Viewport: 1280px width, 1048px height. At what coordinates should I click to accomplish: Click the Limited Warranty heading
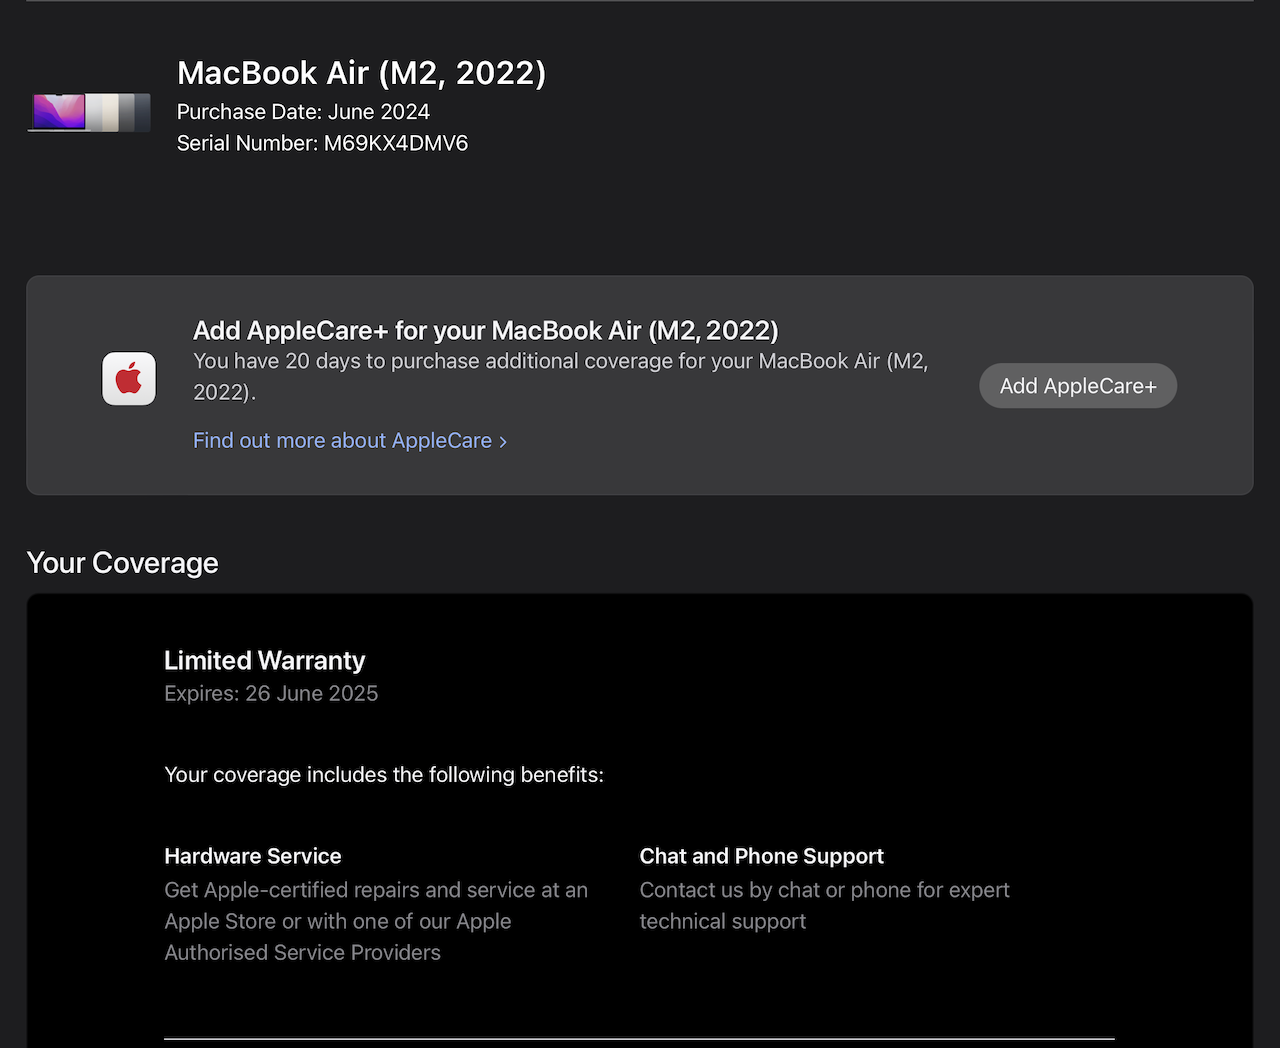(x=264, y=661)
